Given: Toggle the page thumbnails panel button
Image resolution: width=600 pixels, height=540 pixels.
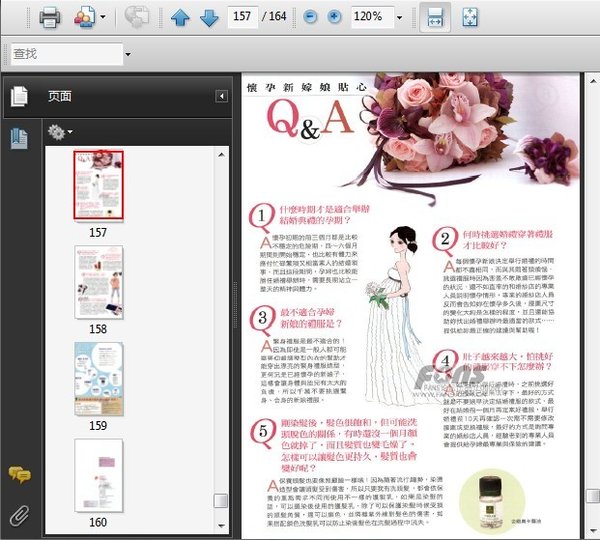Looking at the screenshot, I should 18,139.
